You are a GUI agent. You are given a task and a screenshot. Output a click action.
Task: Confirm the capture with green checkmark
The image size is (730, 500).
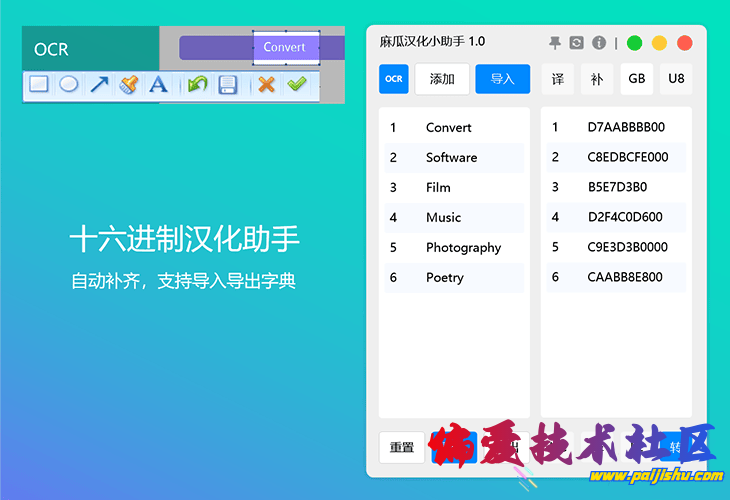(x=296, y=85)
